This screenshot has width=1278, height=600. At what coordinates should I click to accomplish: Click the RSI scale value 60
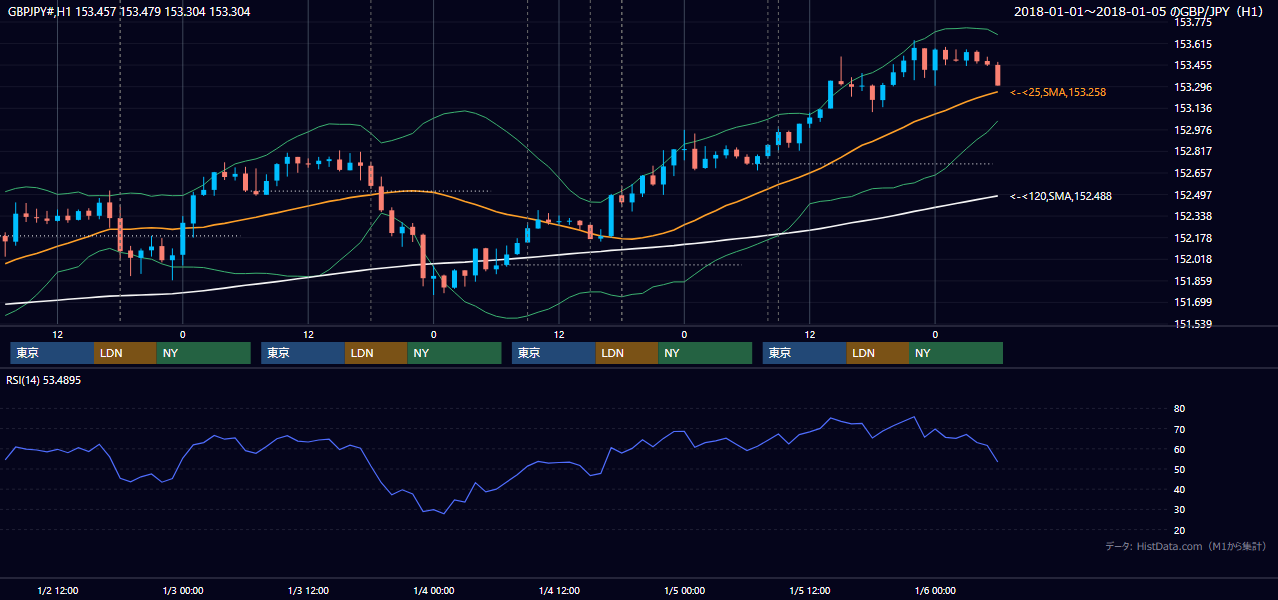tap(1180, 449)
